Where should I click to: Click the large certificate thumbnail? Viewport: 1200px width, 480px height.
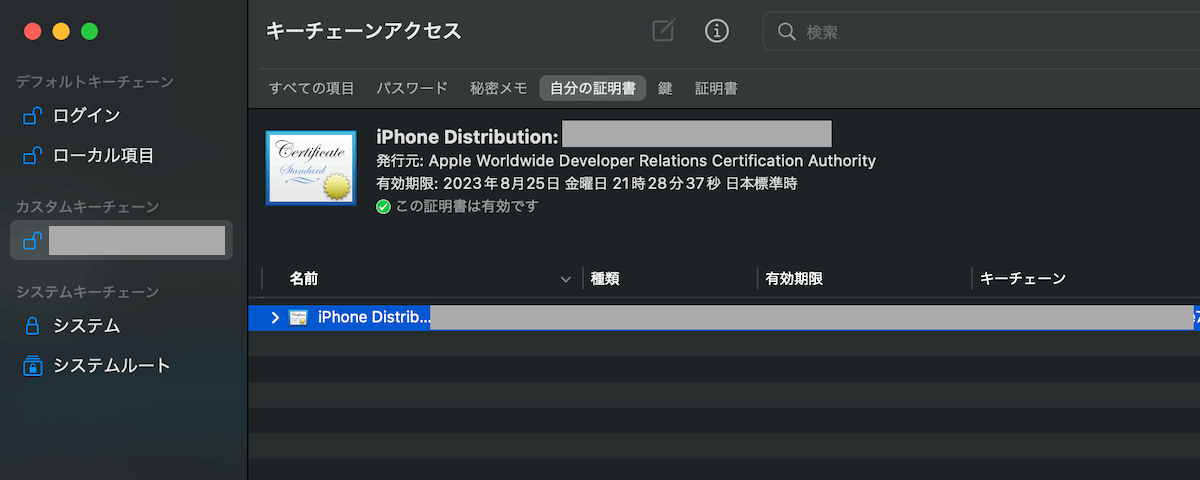tap(311, 168)
